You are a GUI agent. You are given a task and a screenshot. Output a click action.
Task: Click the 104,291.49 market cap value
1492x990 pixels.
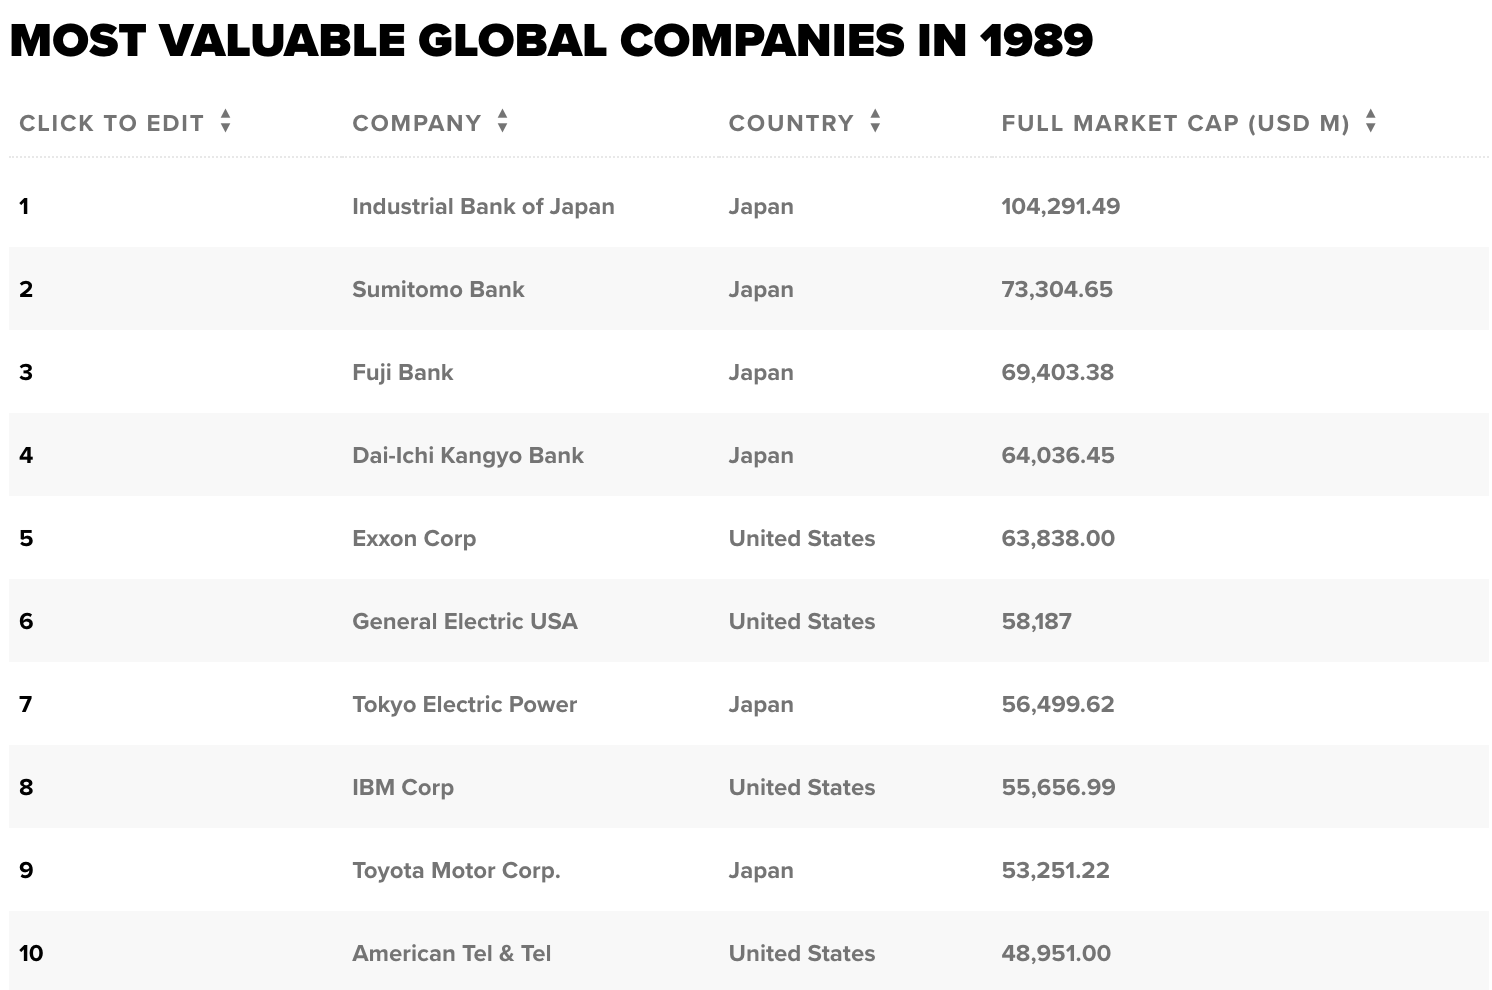(1060, 206)
